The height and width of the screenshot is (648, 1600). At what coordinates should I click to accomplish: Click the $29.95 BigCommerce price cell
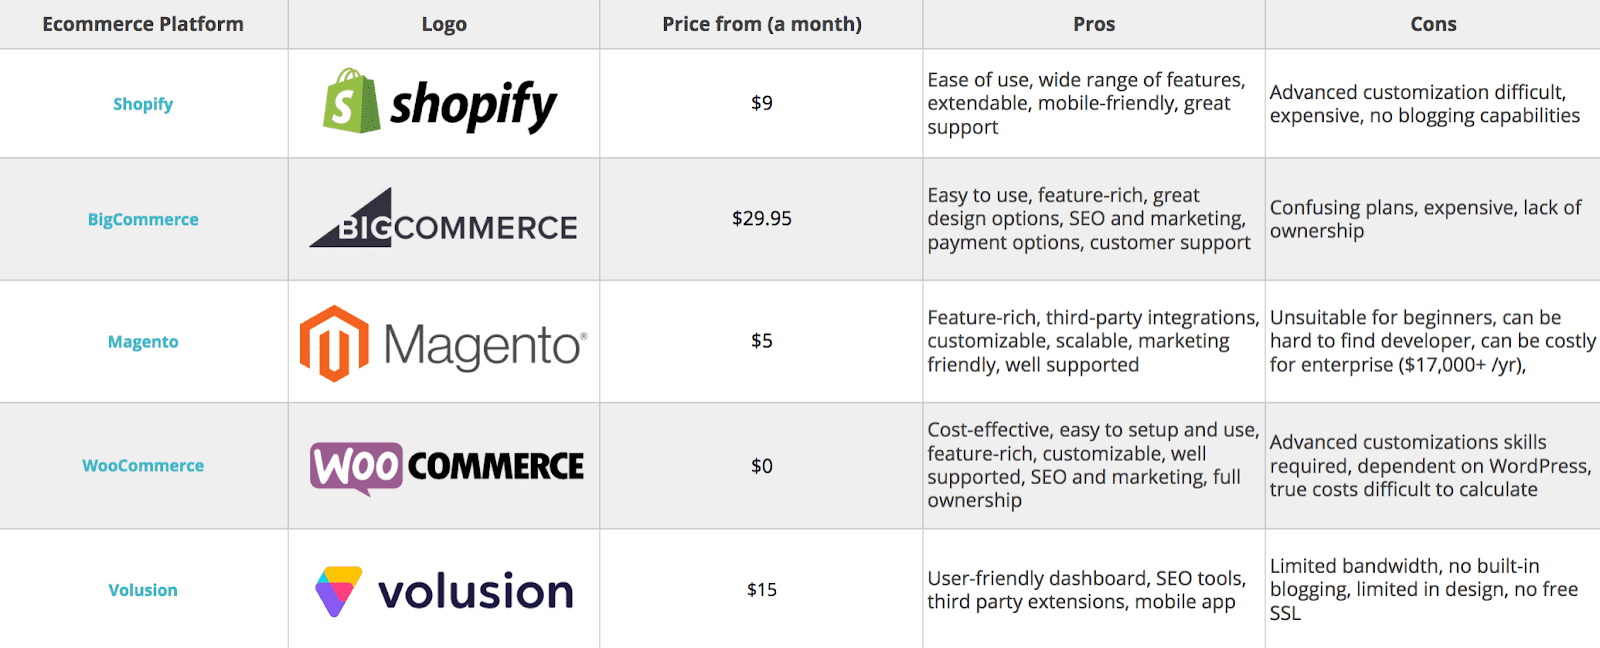762,218
